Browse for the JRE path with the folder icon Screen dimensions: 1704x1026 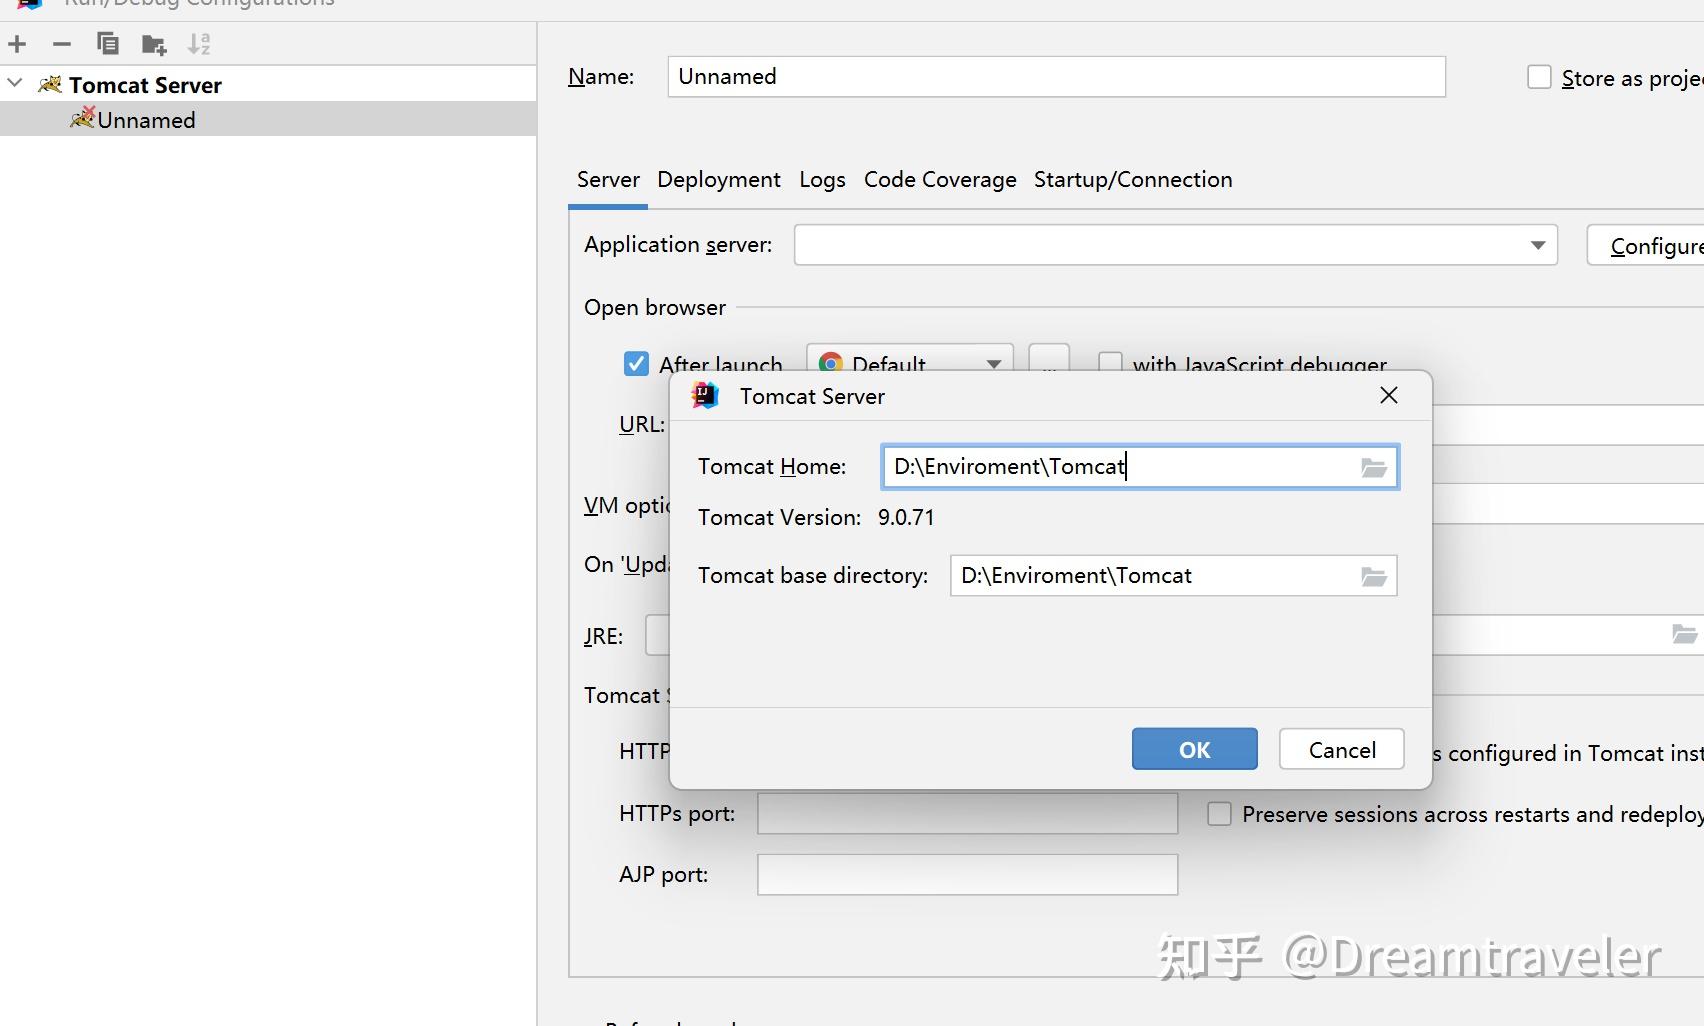point(1684,635)
